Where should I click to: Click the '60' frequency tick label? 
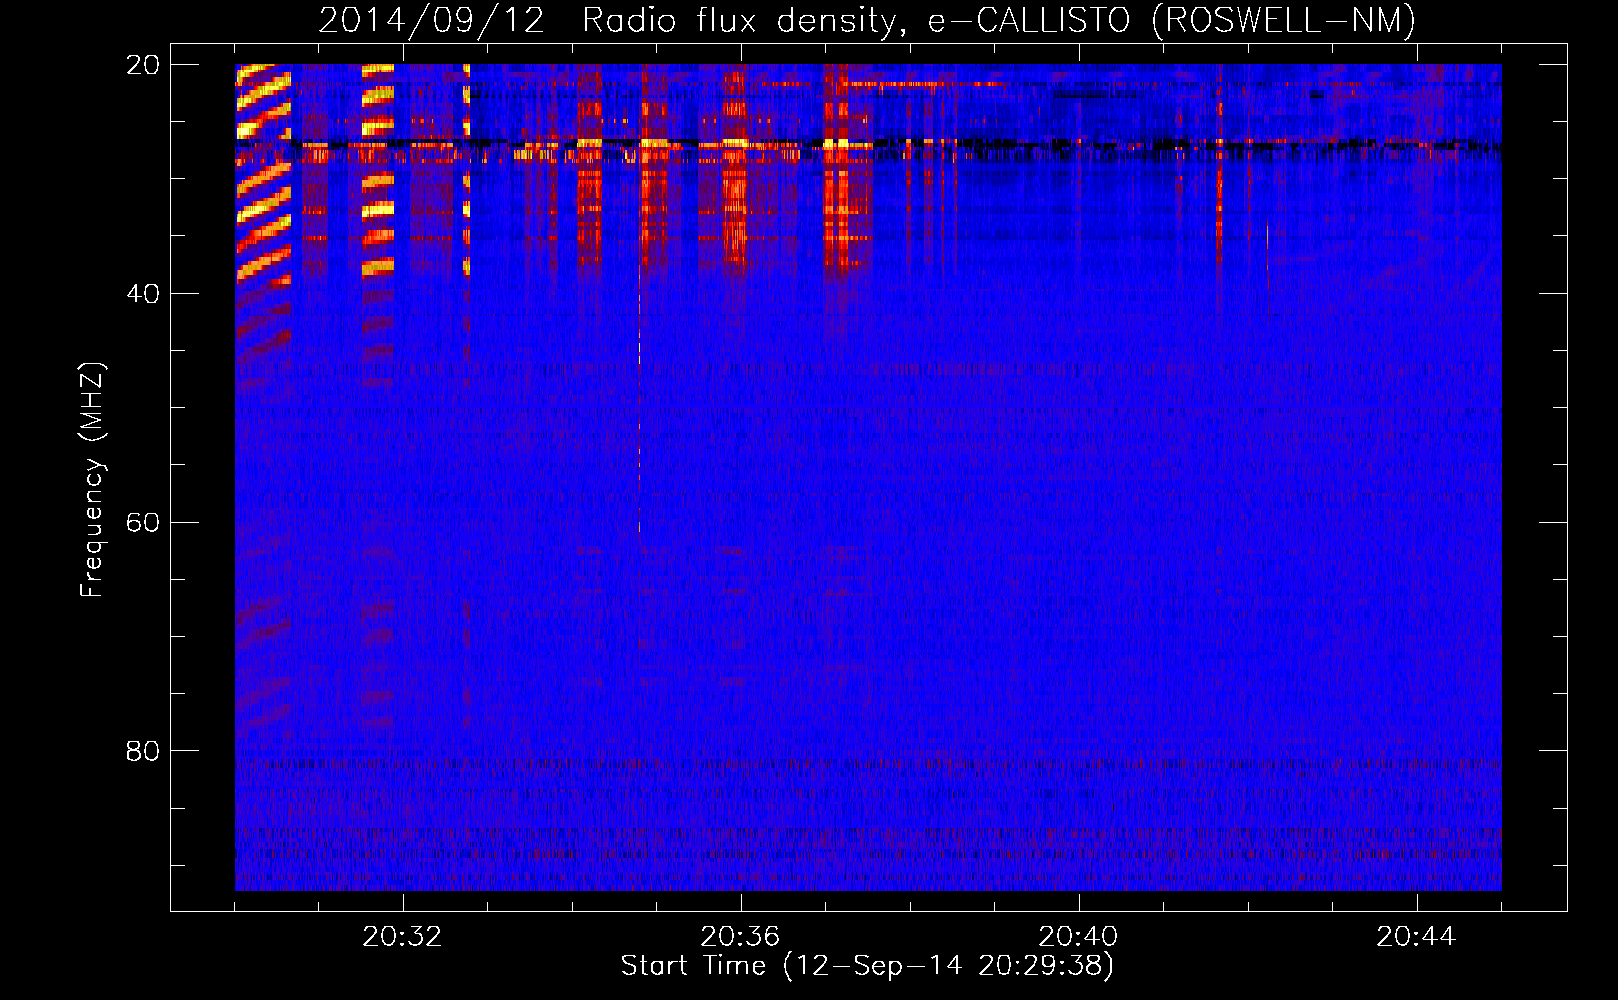pyautogui.click(x=143, y=523)
